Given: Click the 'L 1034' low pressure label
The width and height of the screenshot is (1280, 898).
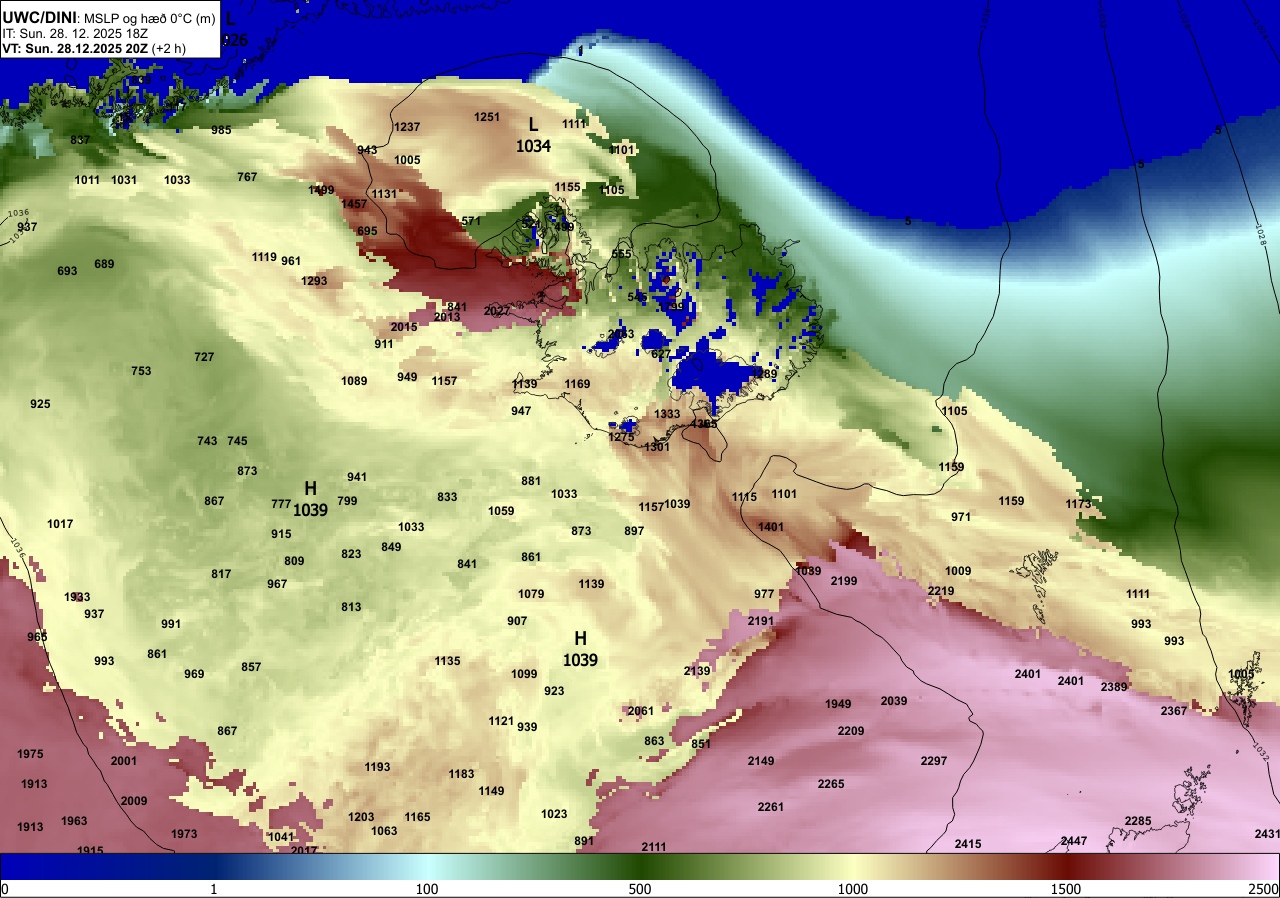Looking at the screenshot, I should 533,135.
